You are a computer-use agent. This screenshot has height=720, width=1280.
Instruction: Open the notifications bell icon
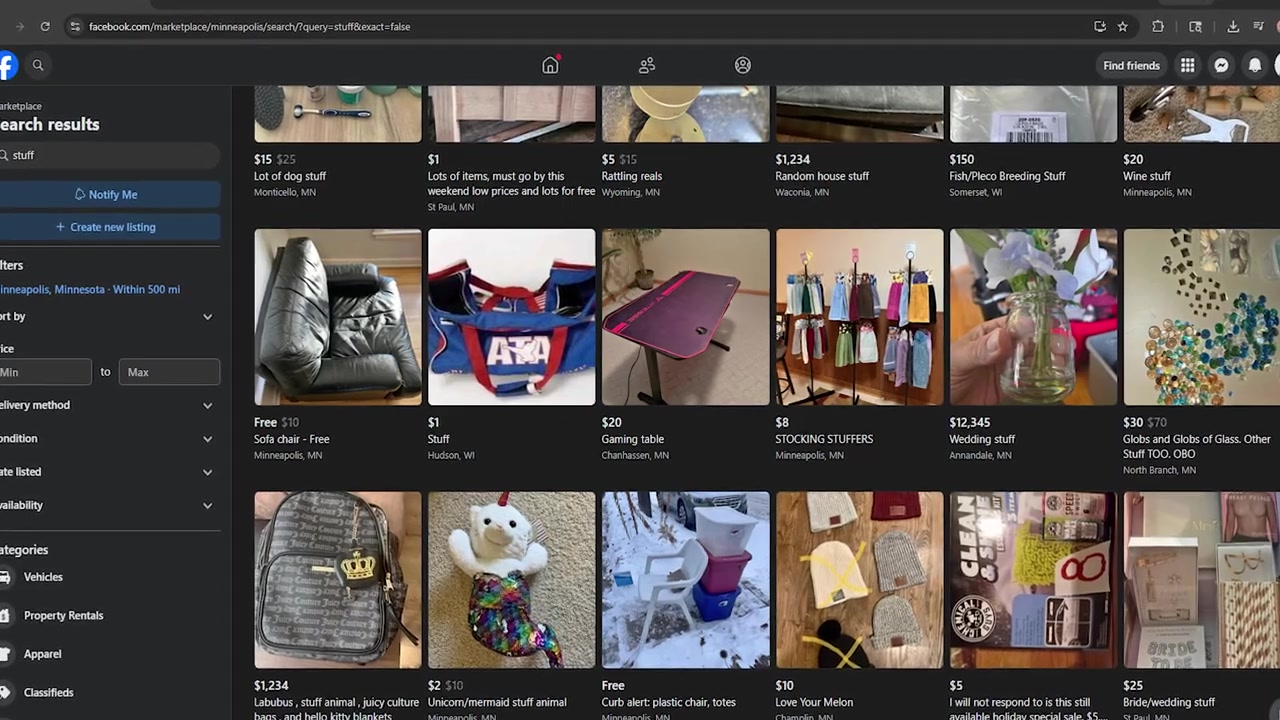[1255, 65]
